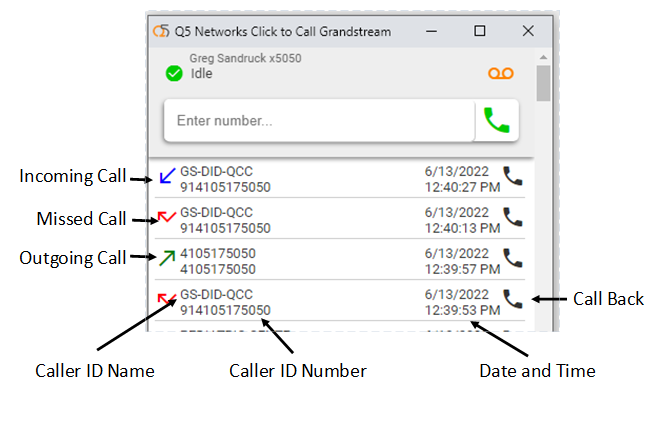Click the Q5 Networks app icon in title bar

(160, 31)
